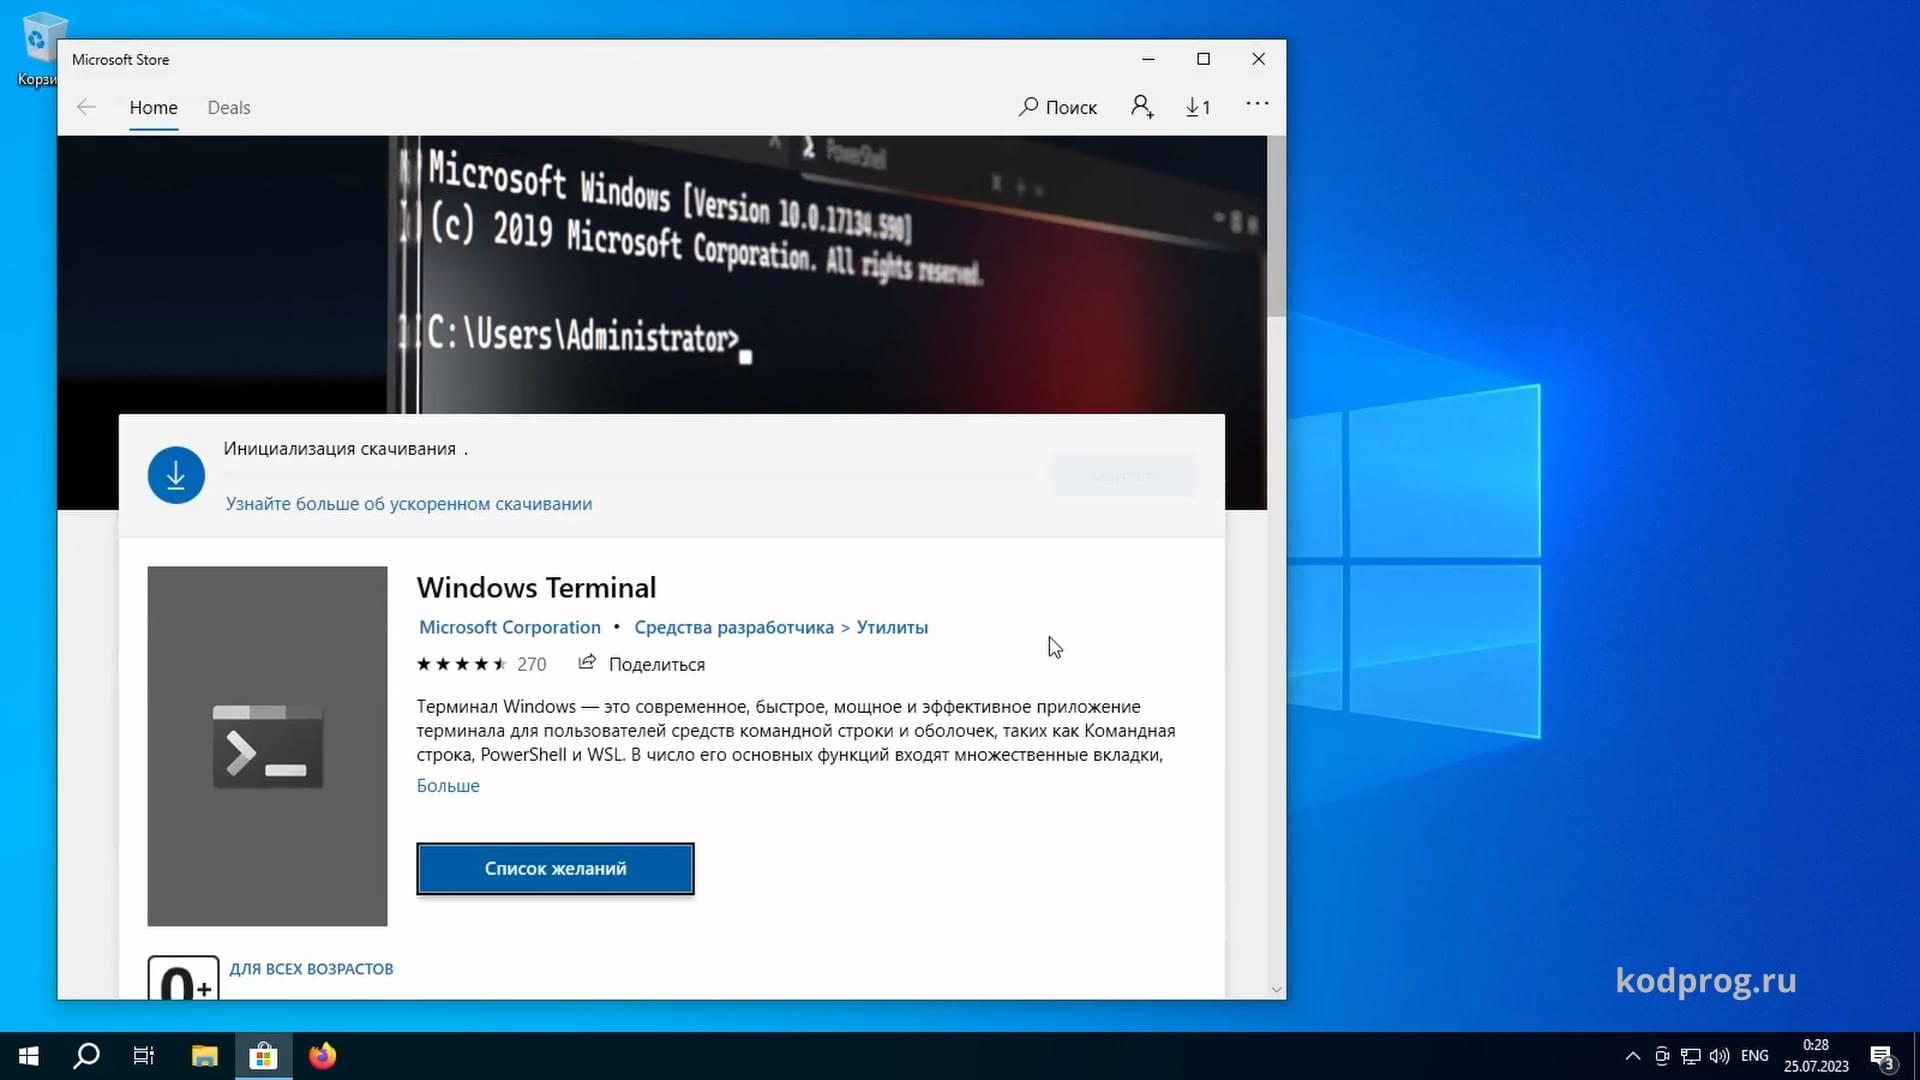
Task: Close the Microsoft Store window
Action: click(x=1258, y=59)
